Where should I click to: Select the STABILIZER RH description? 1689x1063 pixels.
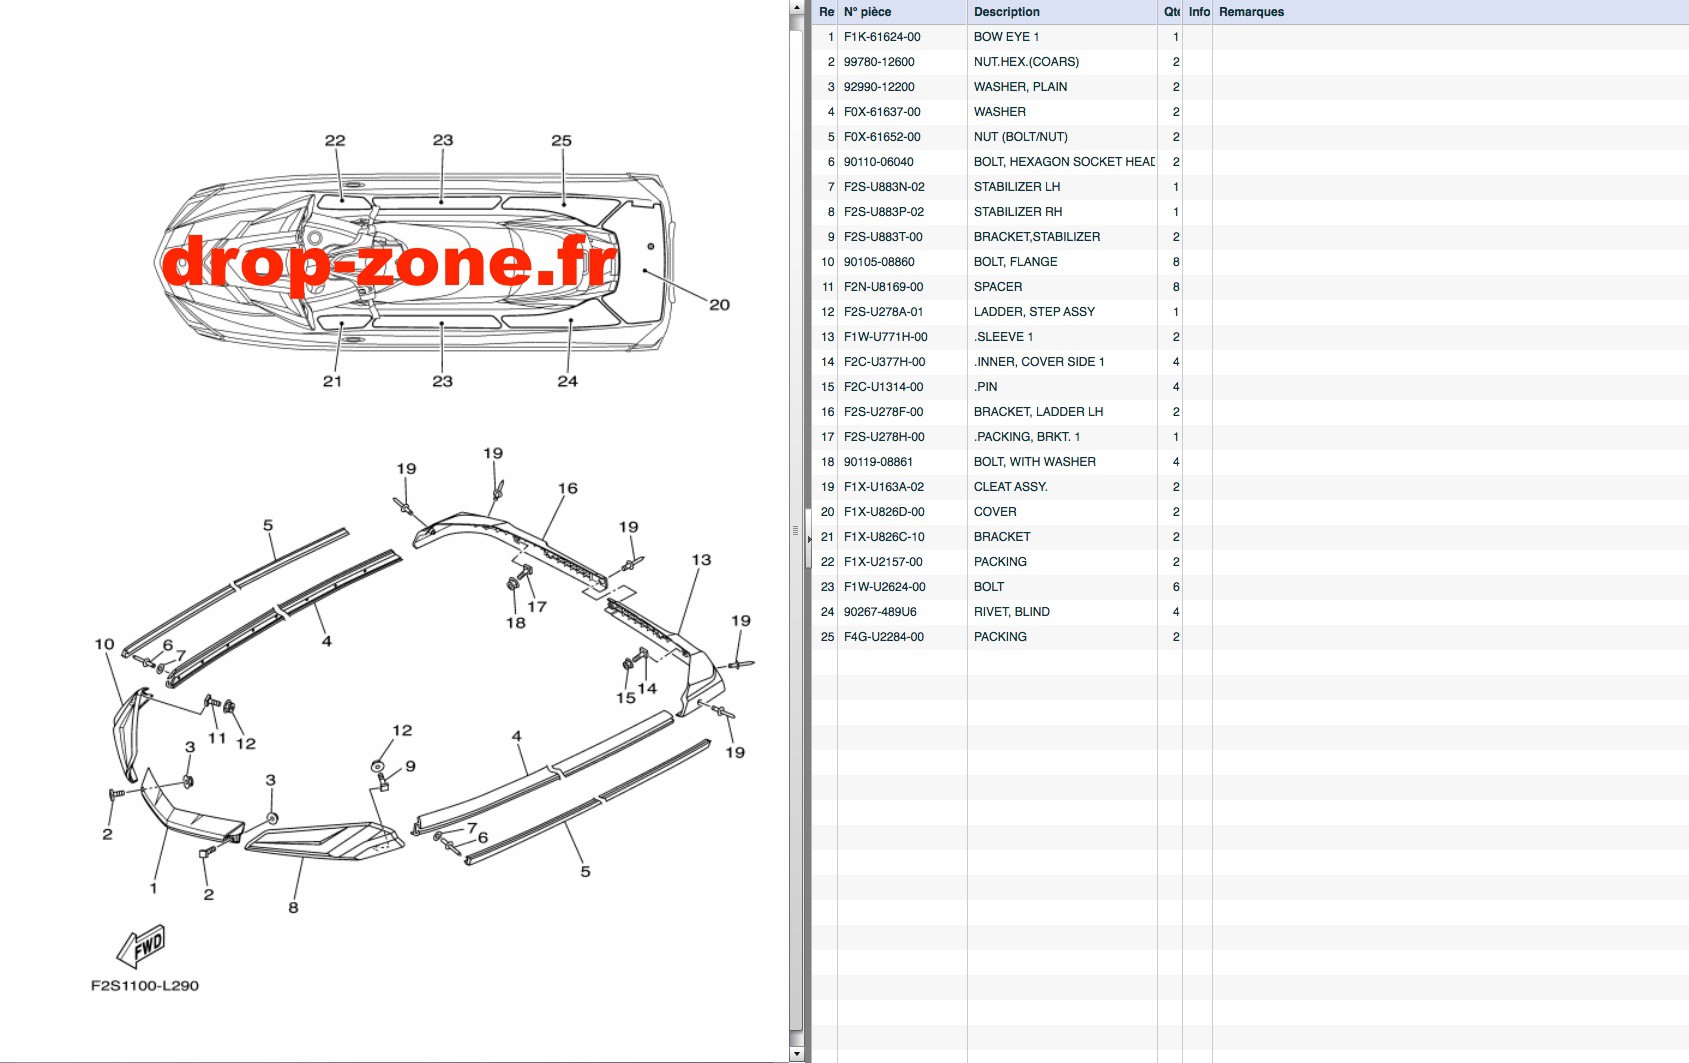click(x=1018, y=212)
